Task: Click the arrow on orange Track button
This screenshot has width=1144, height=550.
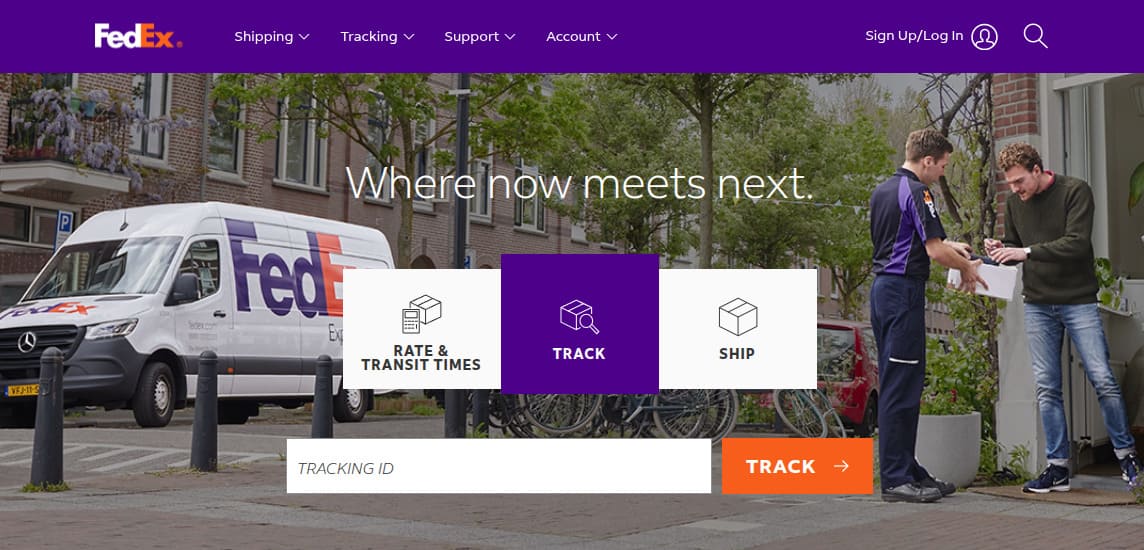Action: click(841, 466)
